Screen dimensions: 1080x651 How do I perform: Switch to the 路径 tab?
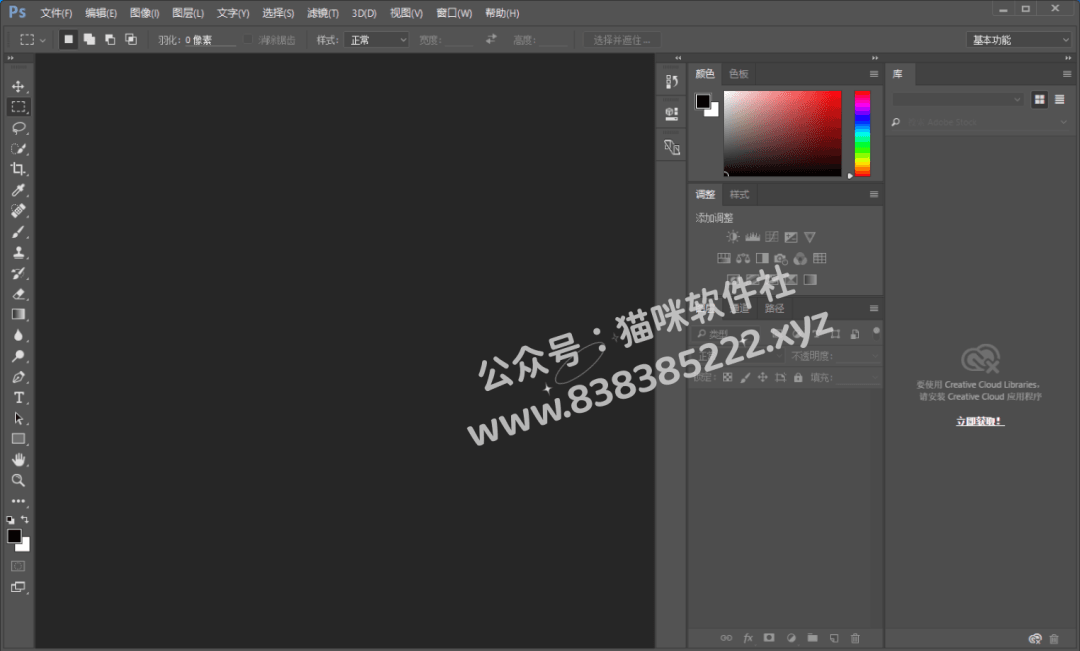[x=774, y=308]
